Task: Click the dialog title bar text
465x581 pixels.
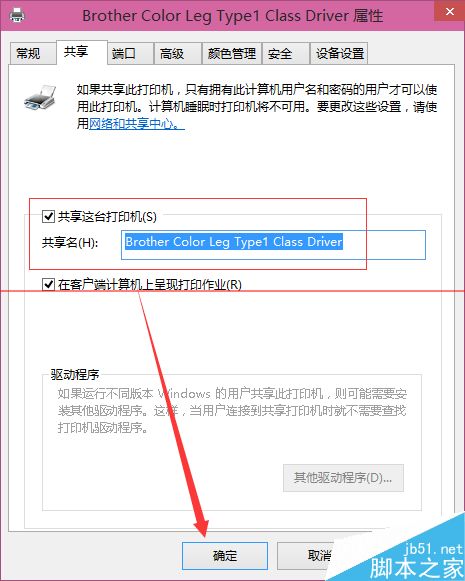Action: (232, 16)
